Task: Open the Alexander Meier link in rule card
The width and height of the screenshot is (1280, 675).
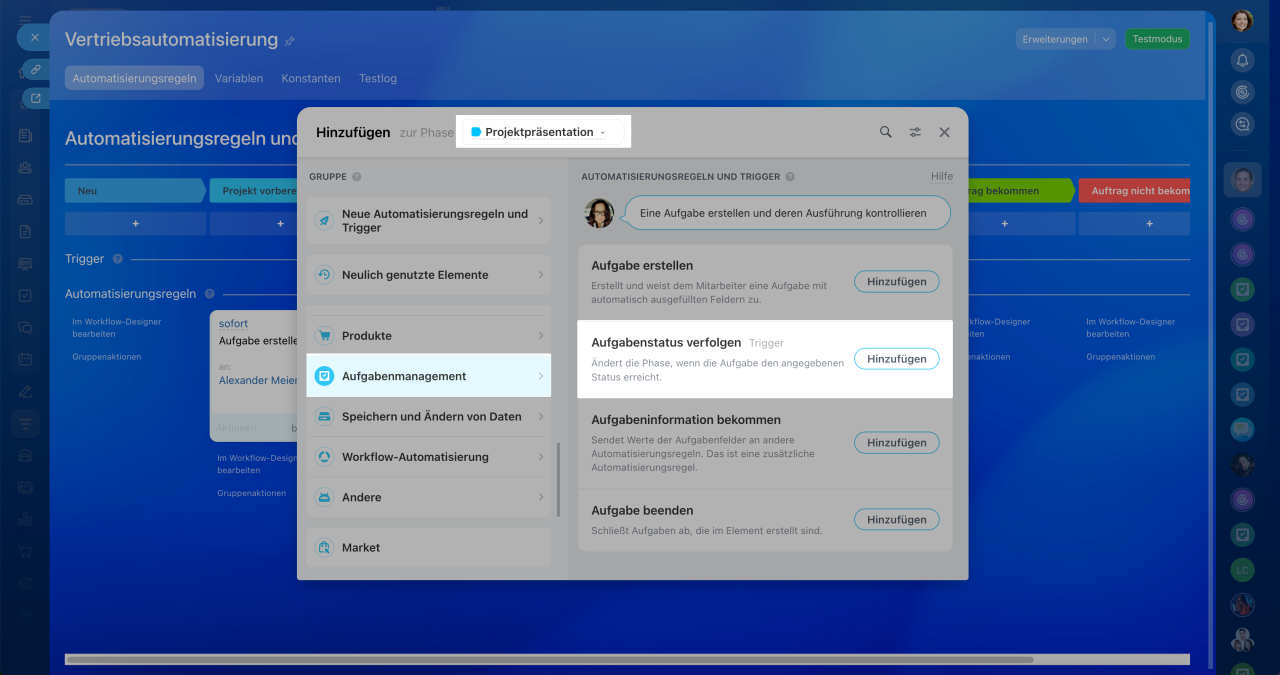Action: click(x=258, y=380)
